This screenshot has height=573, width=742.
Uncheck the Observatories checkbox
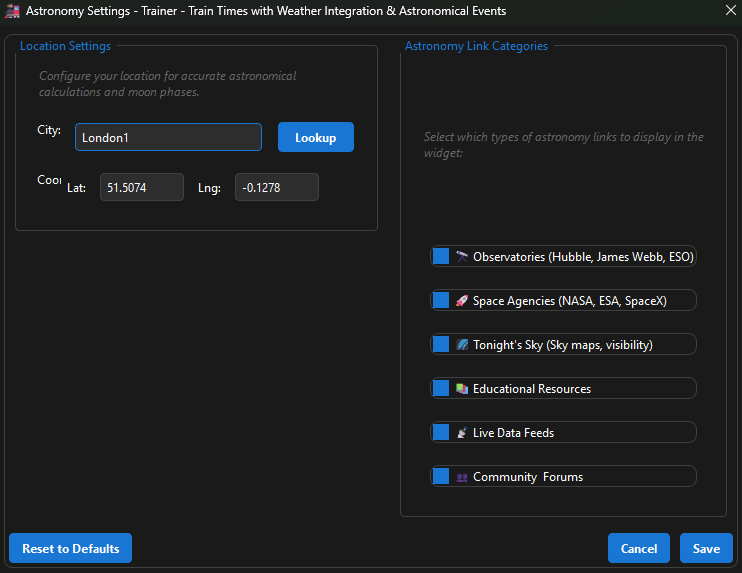[x=441, y=257]
